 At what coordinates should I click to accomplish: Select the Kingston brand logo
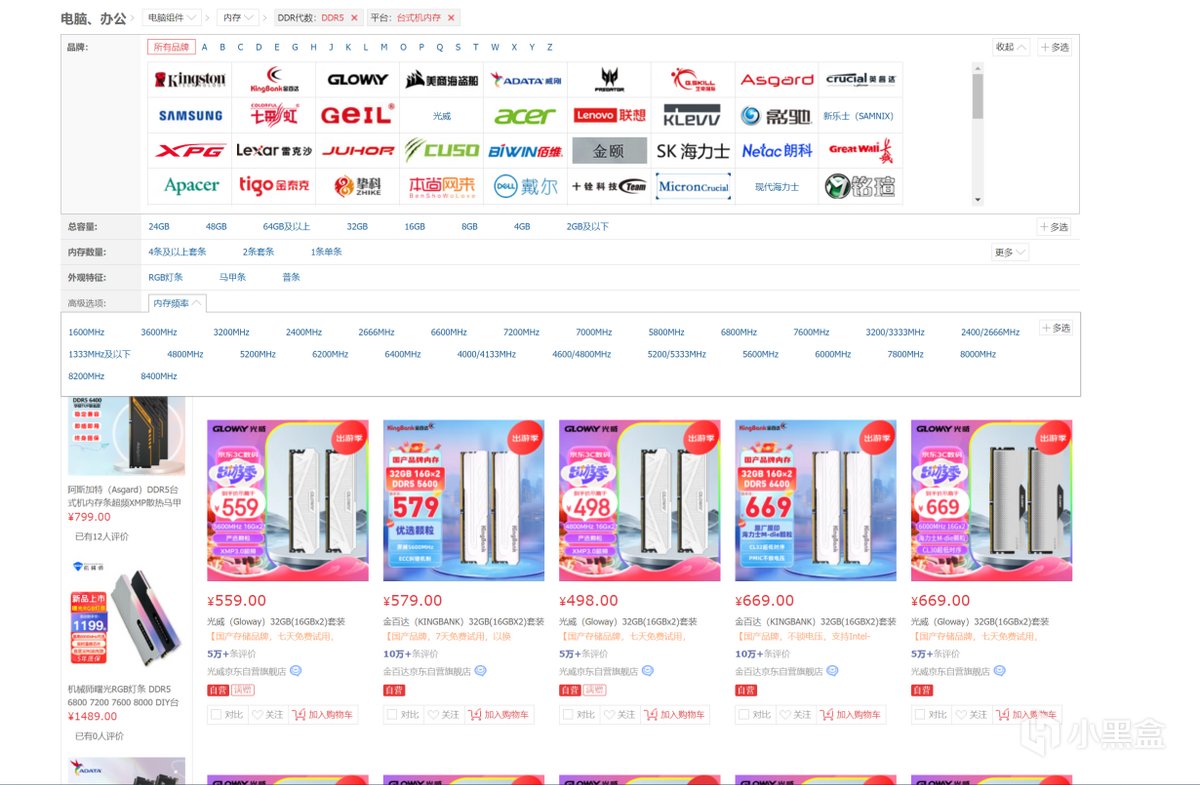(x=190, y=80)
